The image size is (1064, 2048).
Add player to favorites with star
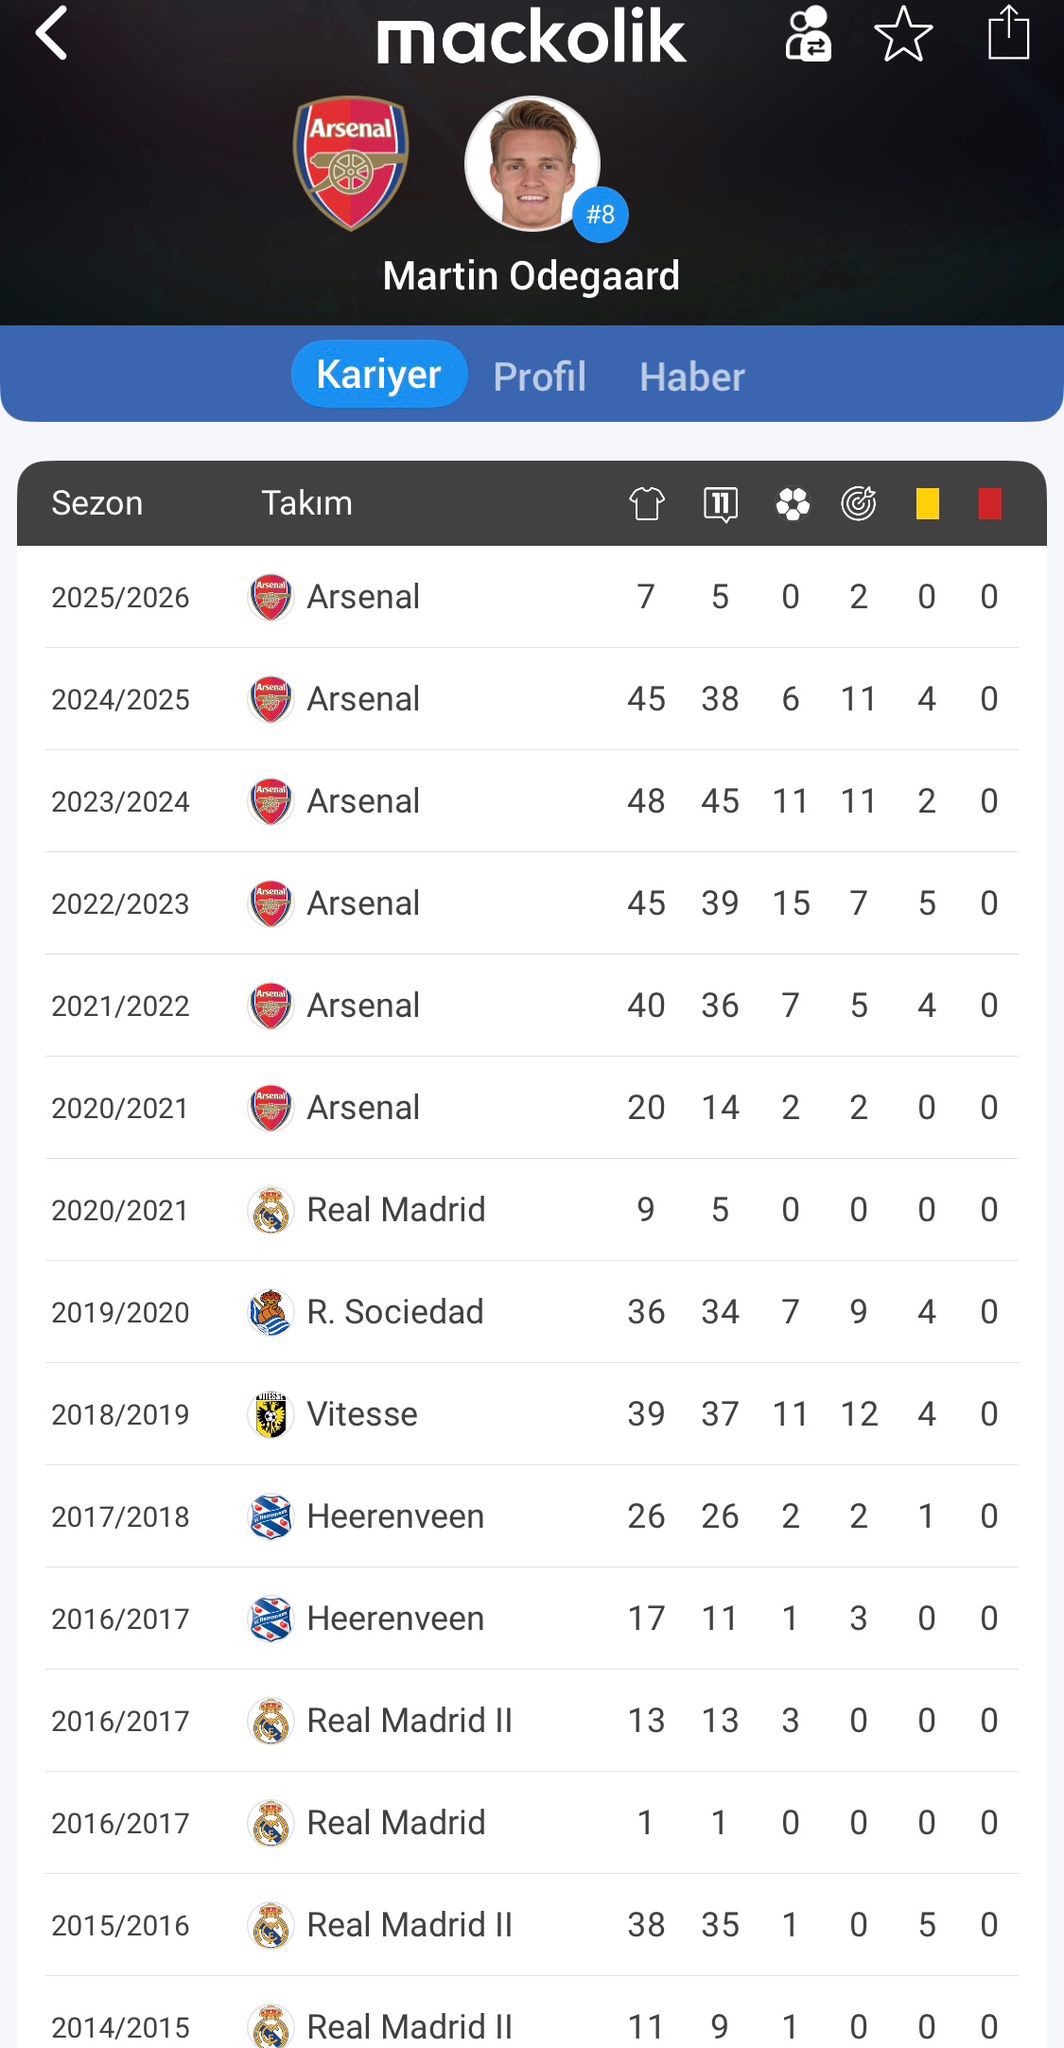[x=903, y=34]
